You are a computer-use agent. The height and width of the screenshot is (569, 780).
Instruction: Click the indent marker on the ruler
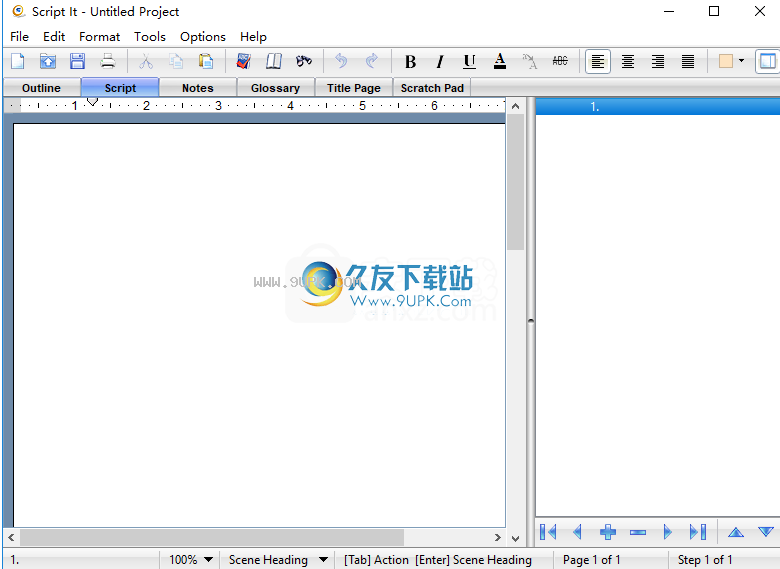coord(92,102)
